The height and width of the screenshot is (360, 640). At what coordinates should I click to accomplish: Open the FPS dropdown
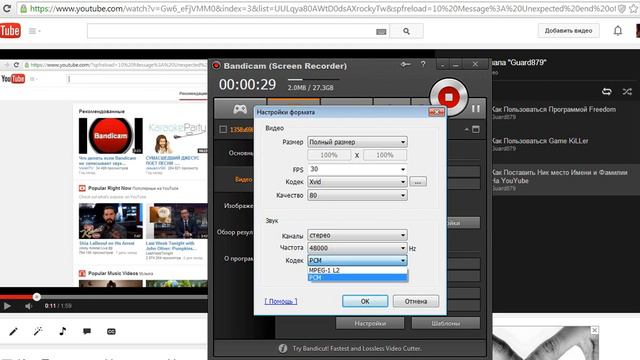tap(357, 169)
